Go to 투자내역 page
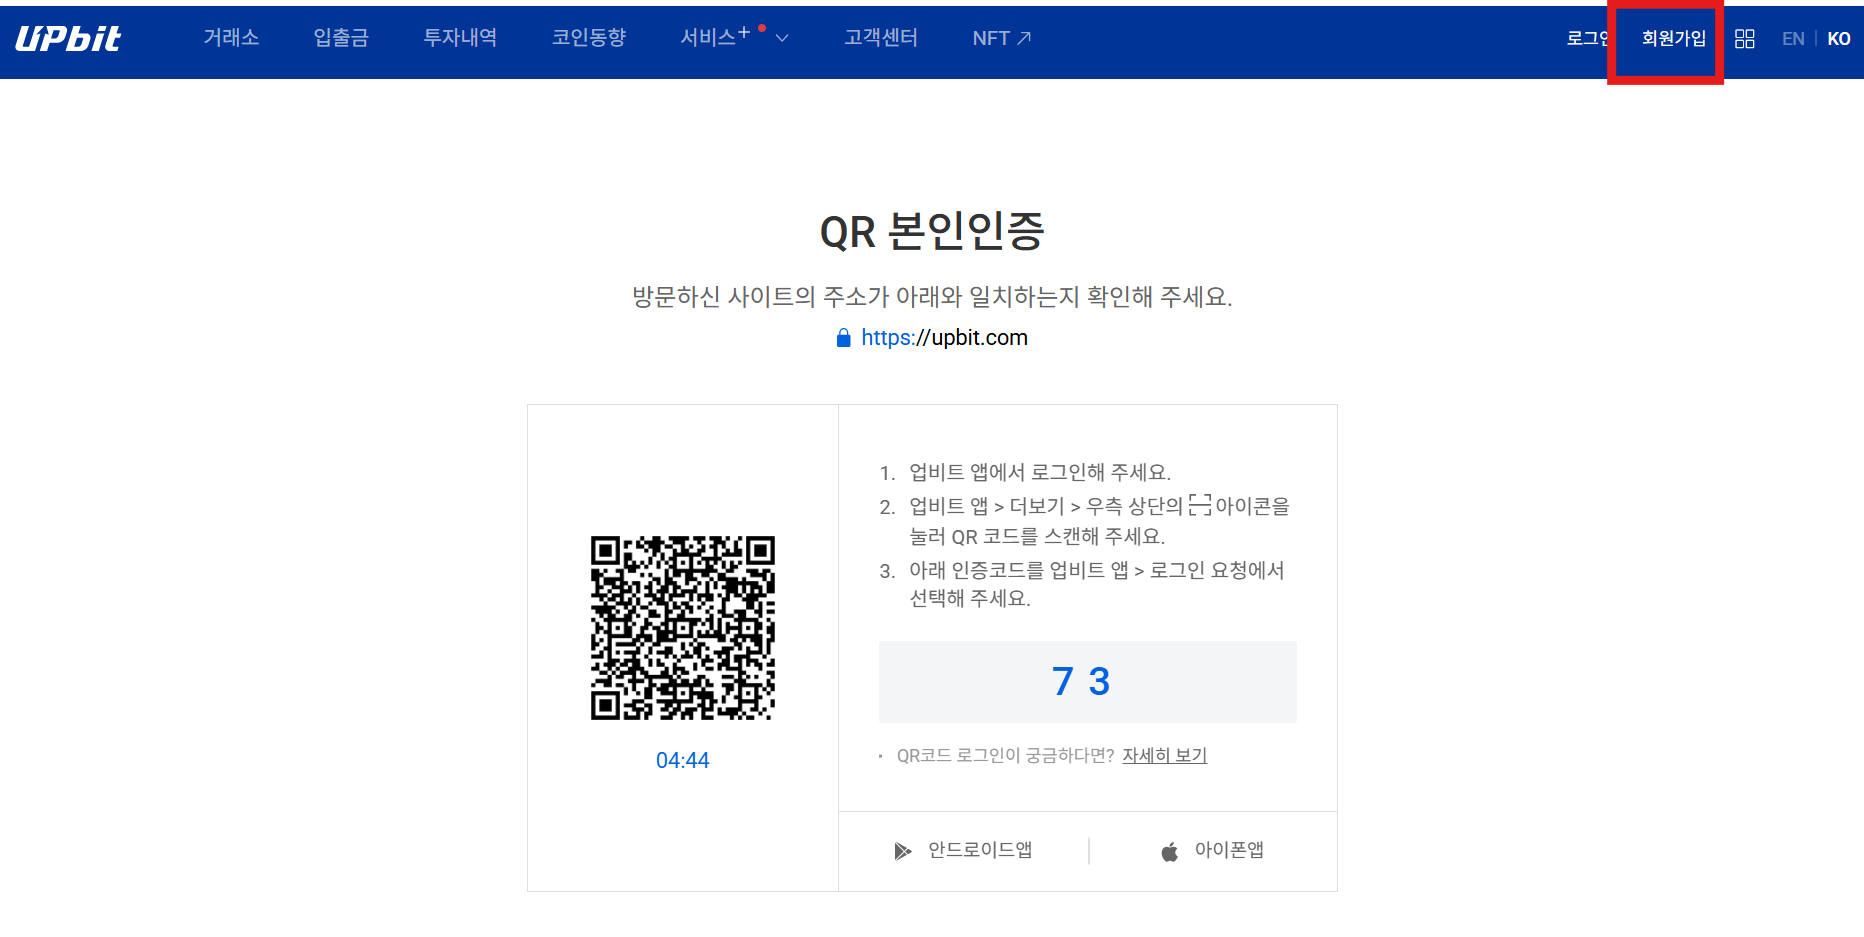 (460, 38)
